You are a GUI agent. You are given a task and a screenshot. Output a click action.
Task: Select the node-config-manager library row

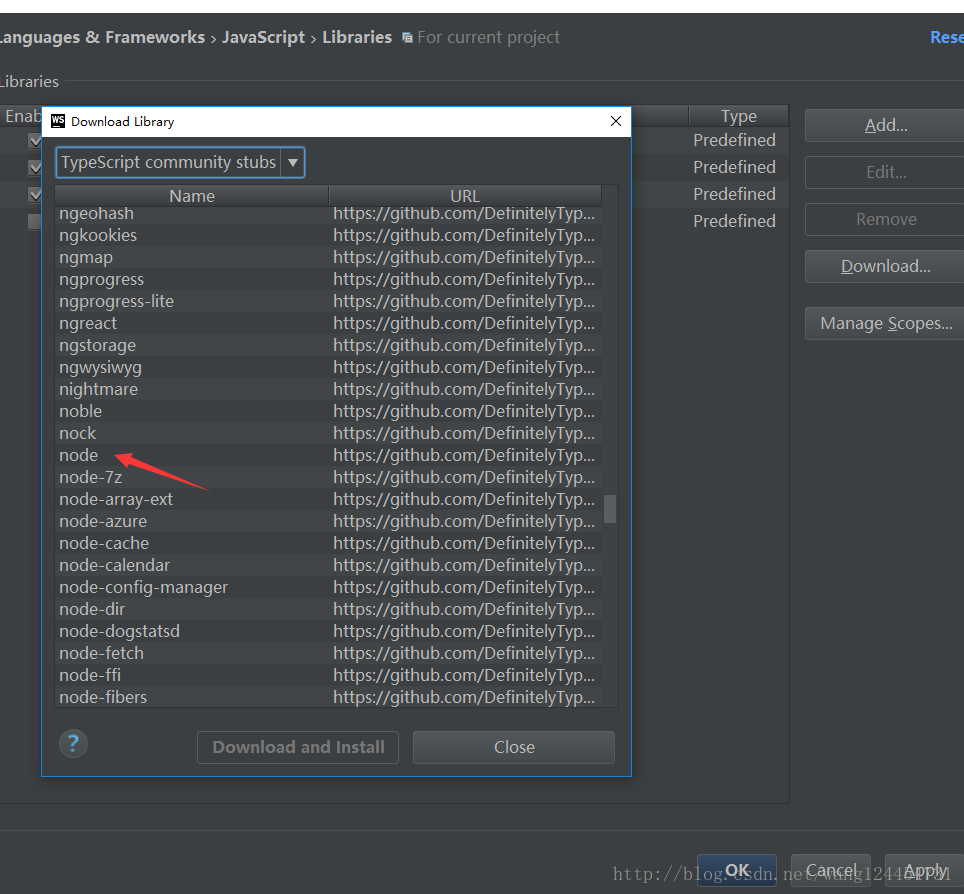[x=328, y=588]
